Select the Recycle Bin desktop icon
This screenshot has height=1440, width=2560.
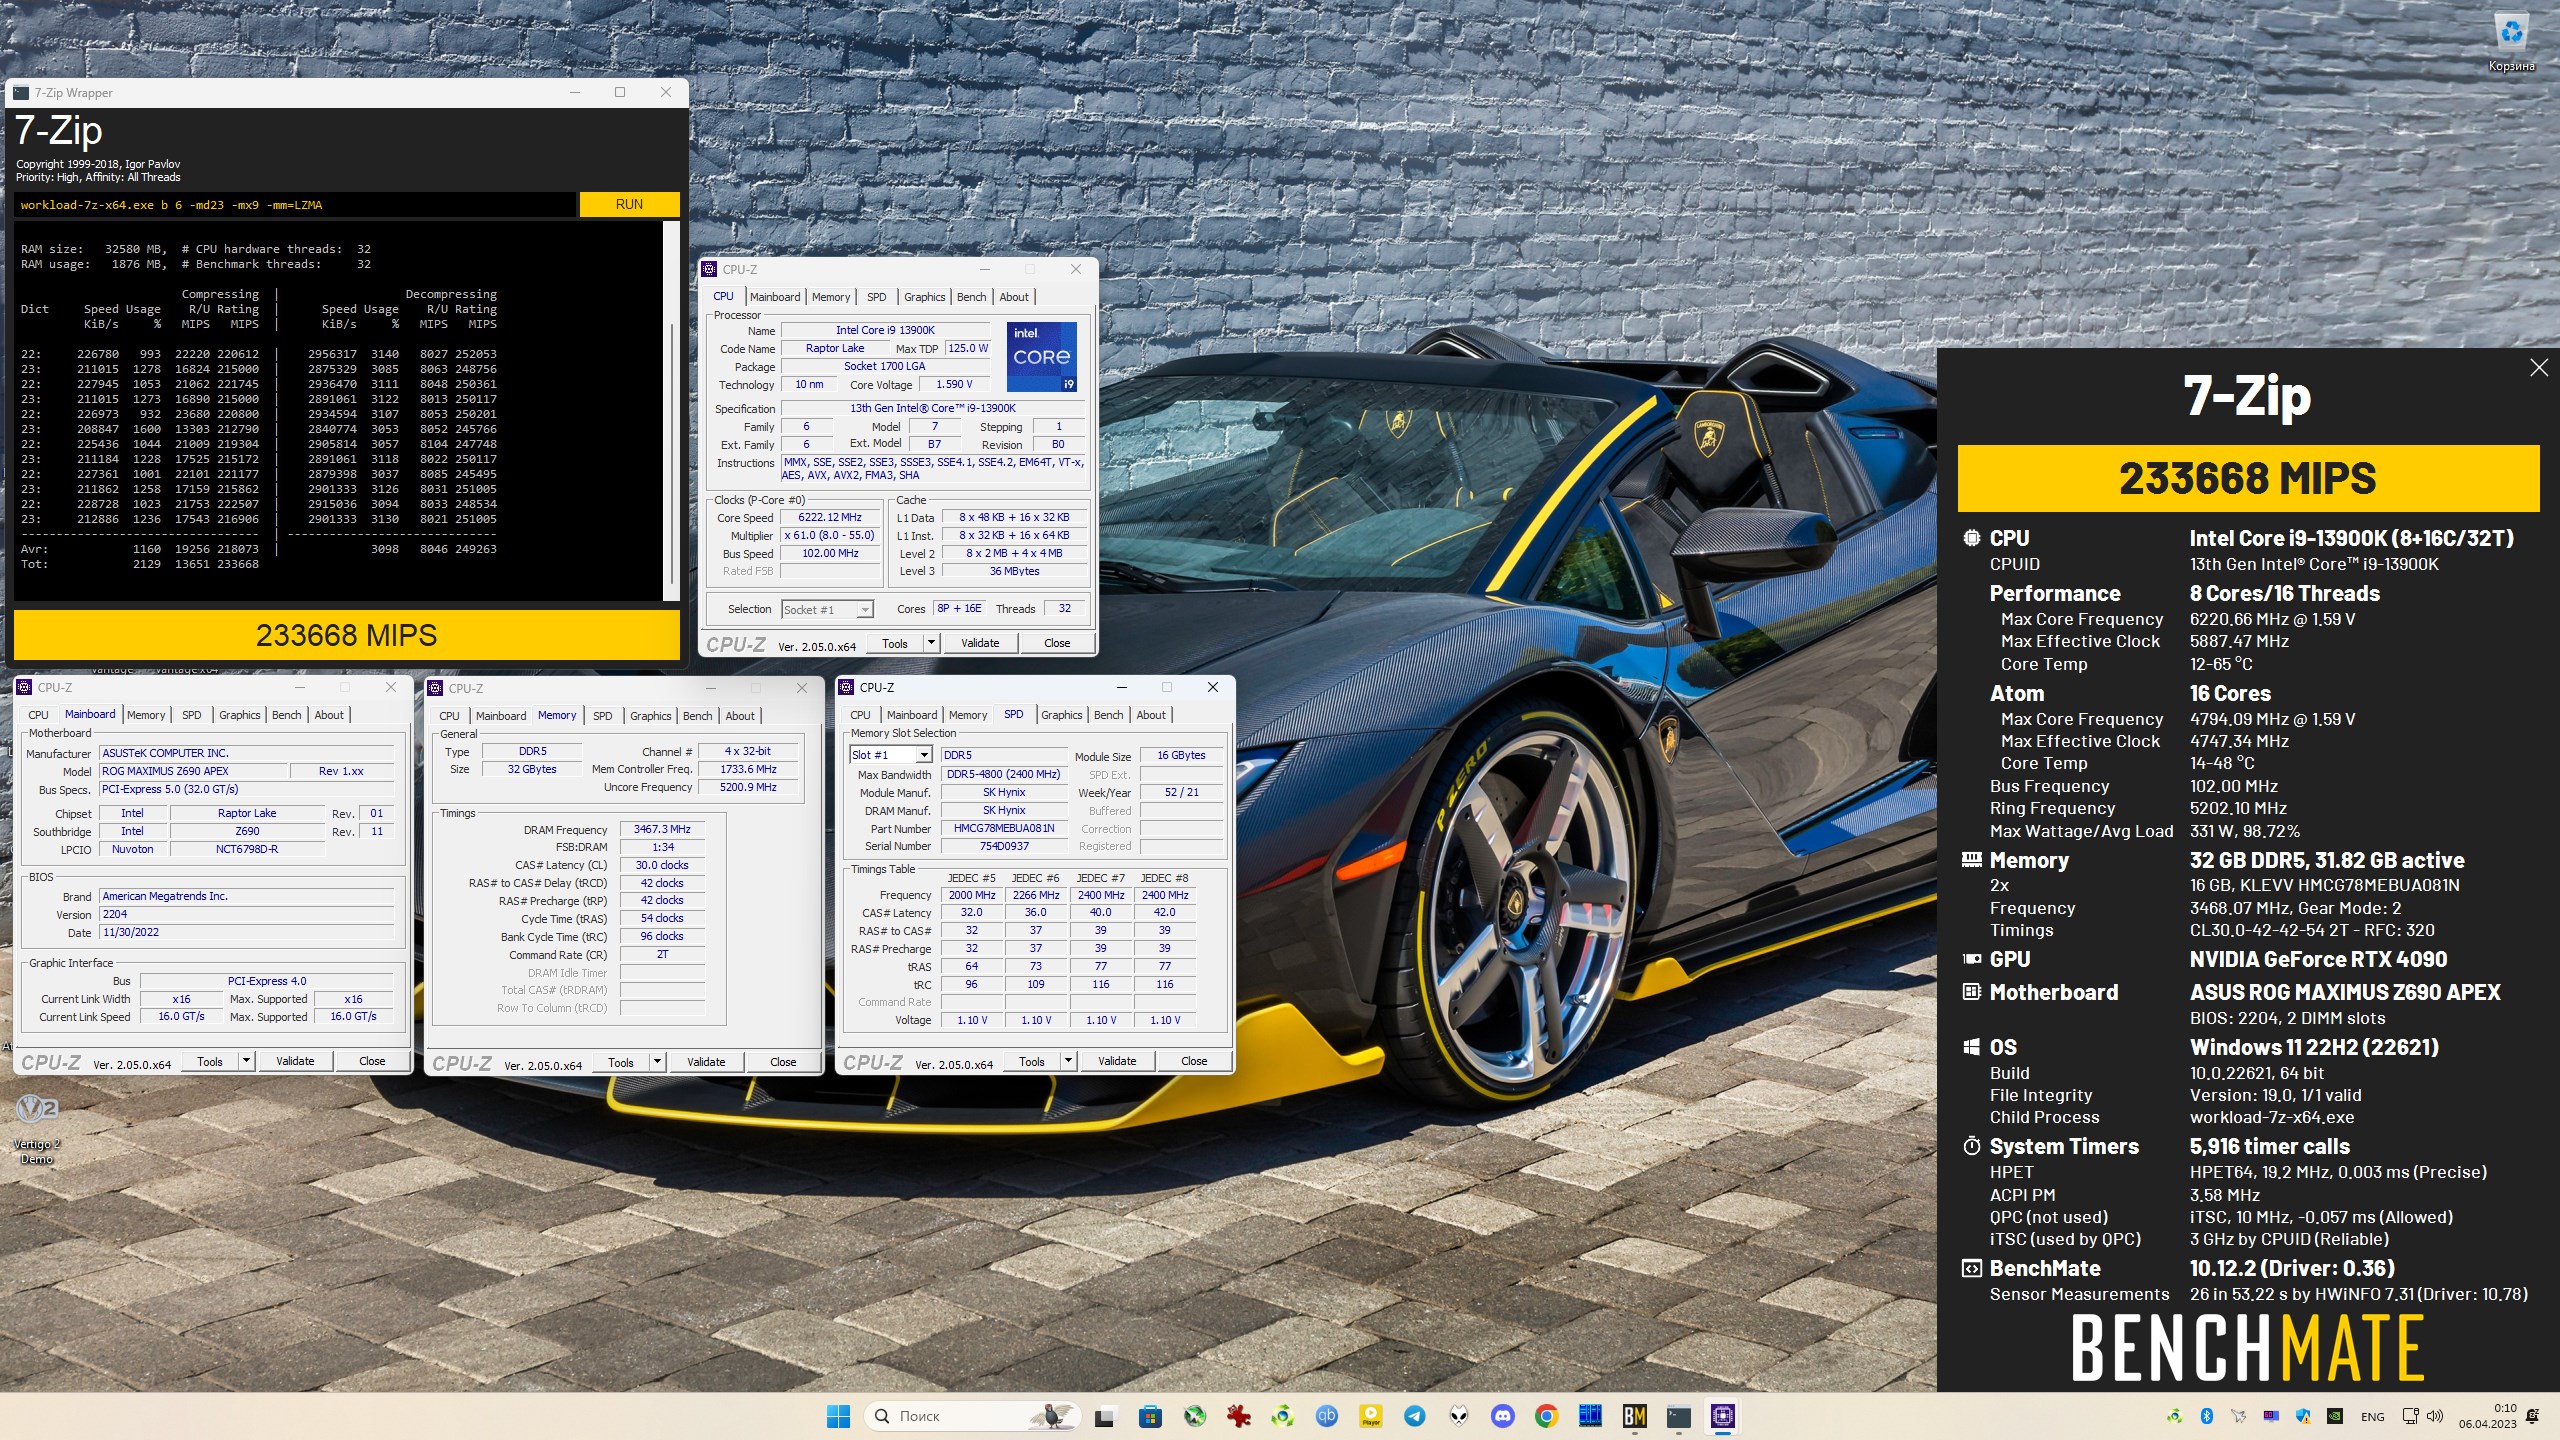click(2511, 43)
